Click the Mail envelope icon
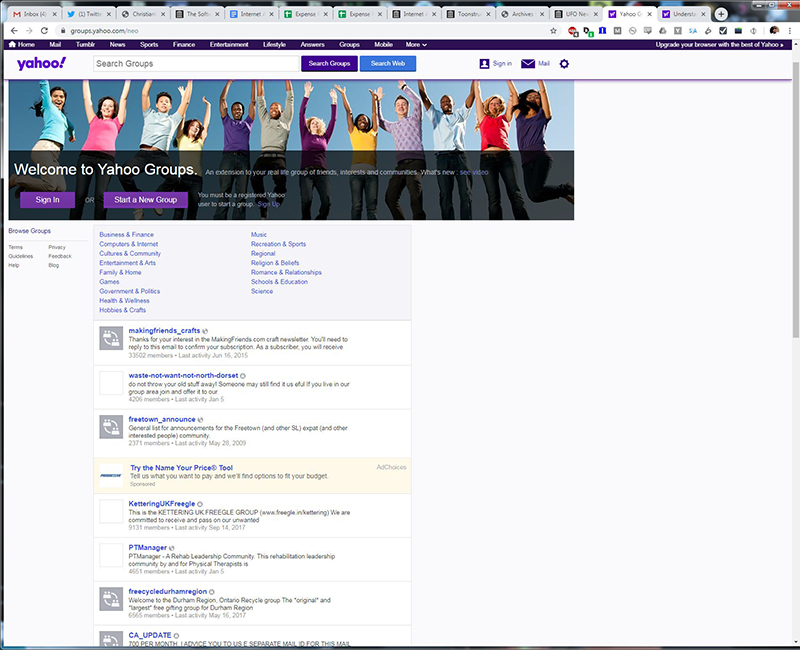Screen dimensions: 800x650 (x=527, y=64)
